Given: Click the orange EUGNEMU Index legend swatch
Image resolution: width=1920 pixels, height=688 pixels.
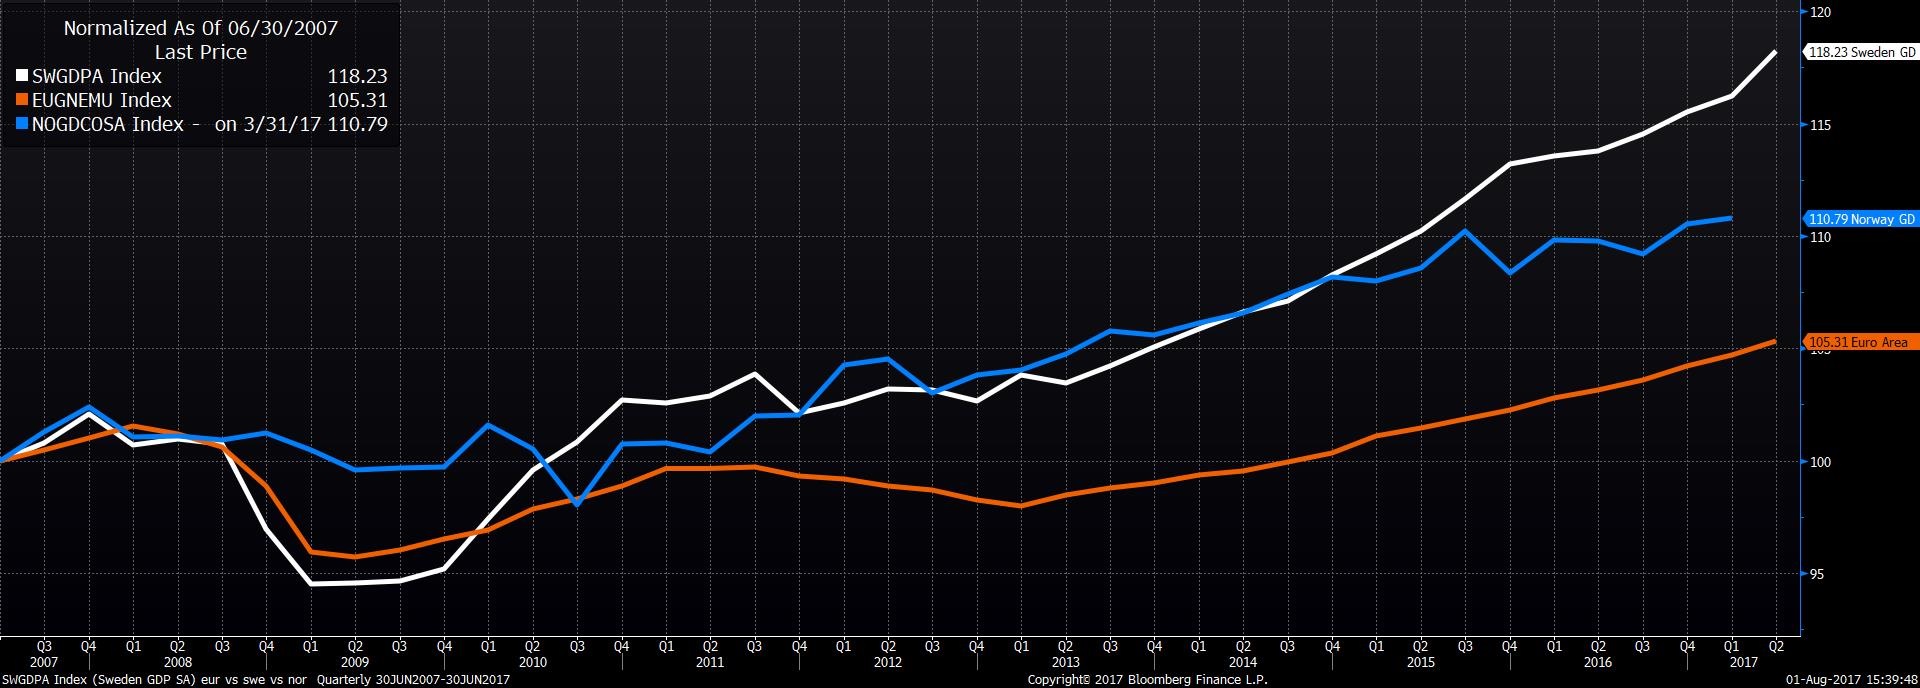Looking at the screenshot, I should pyautogui.click(x=22, y=100).
